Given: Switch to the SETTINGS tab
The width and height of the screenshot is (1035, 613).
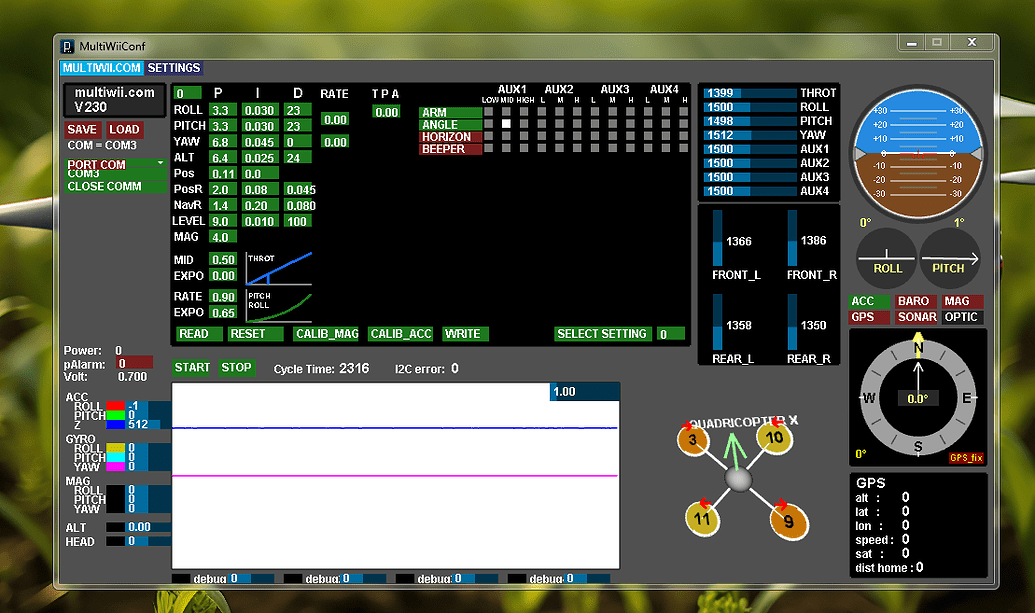Looking at the screenshot, I should [x=173, y=67].
